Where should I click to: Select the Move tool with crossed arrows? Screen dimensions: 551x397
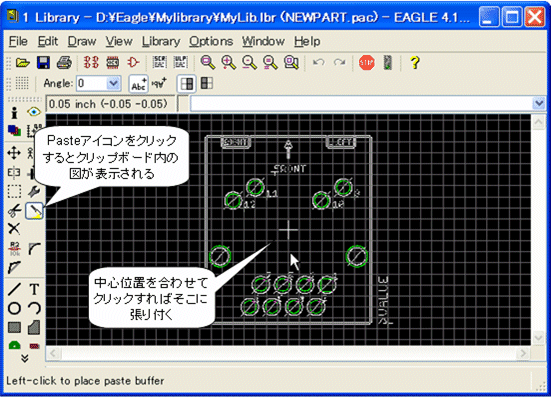14,153
